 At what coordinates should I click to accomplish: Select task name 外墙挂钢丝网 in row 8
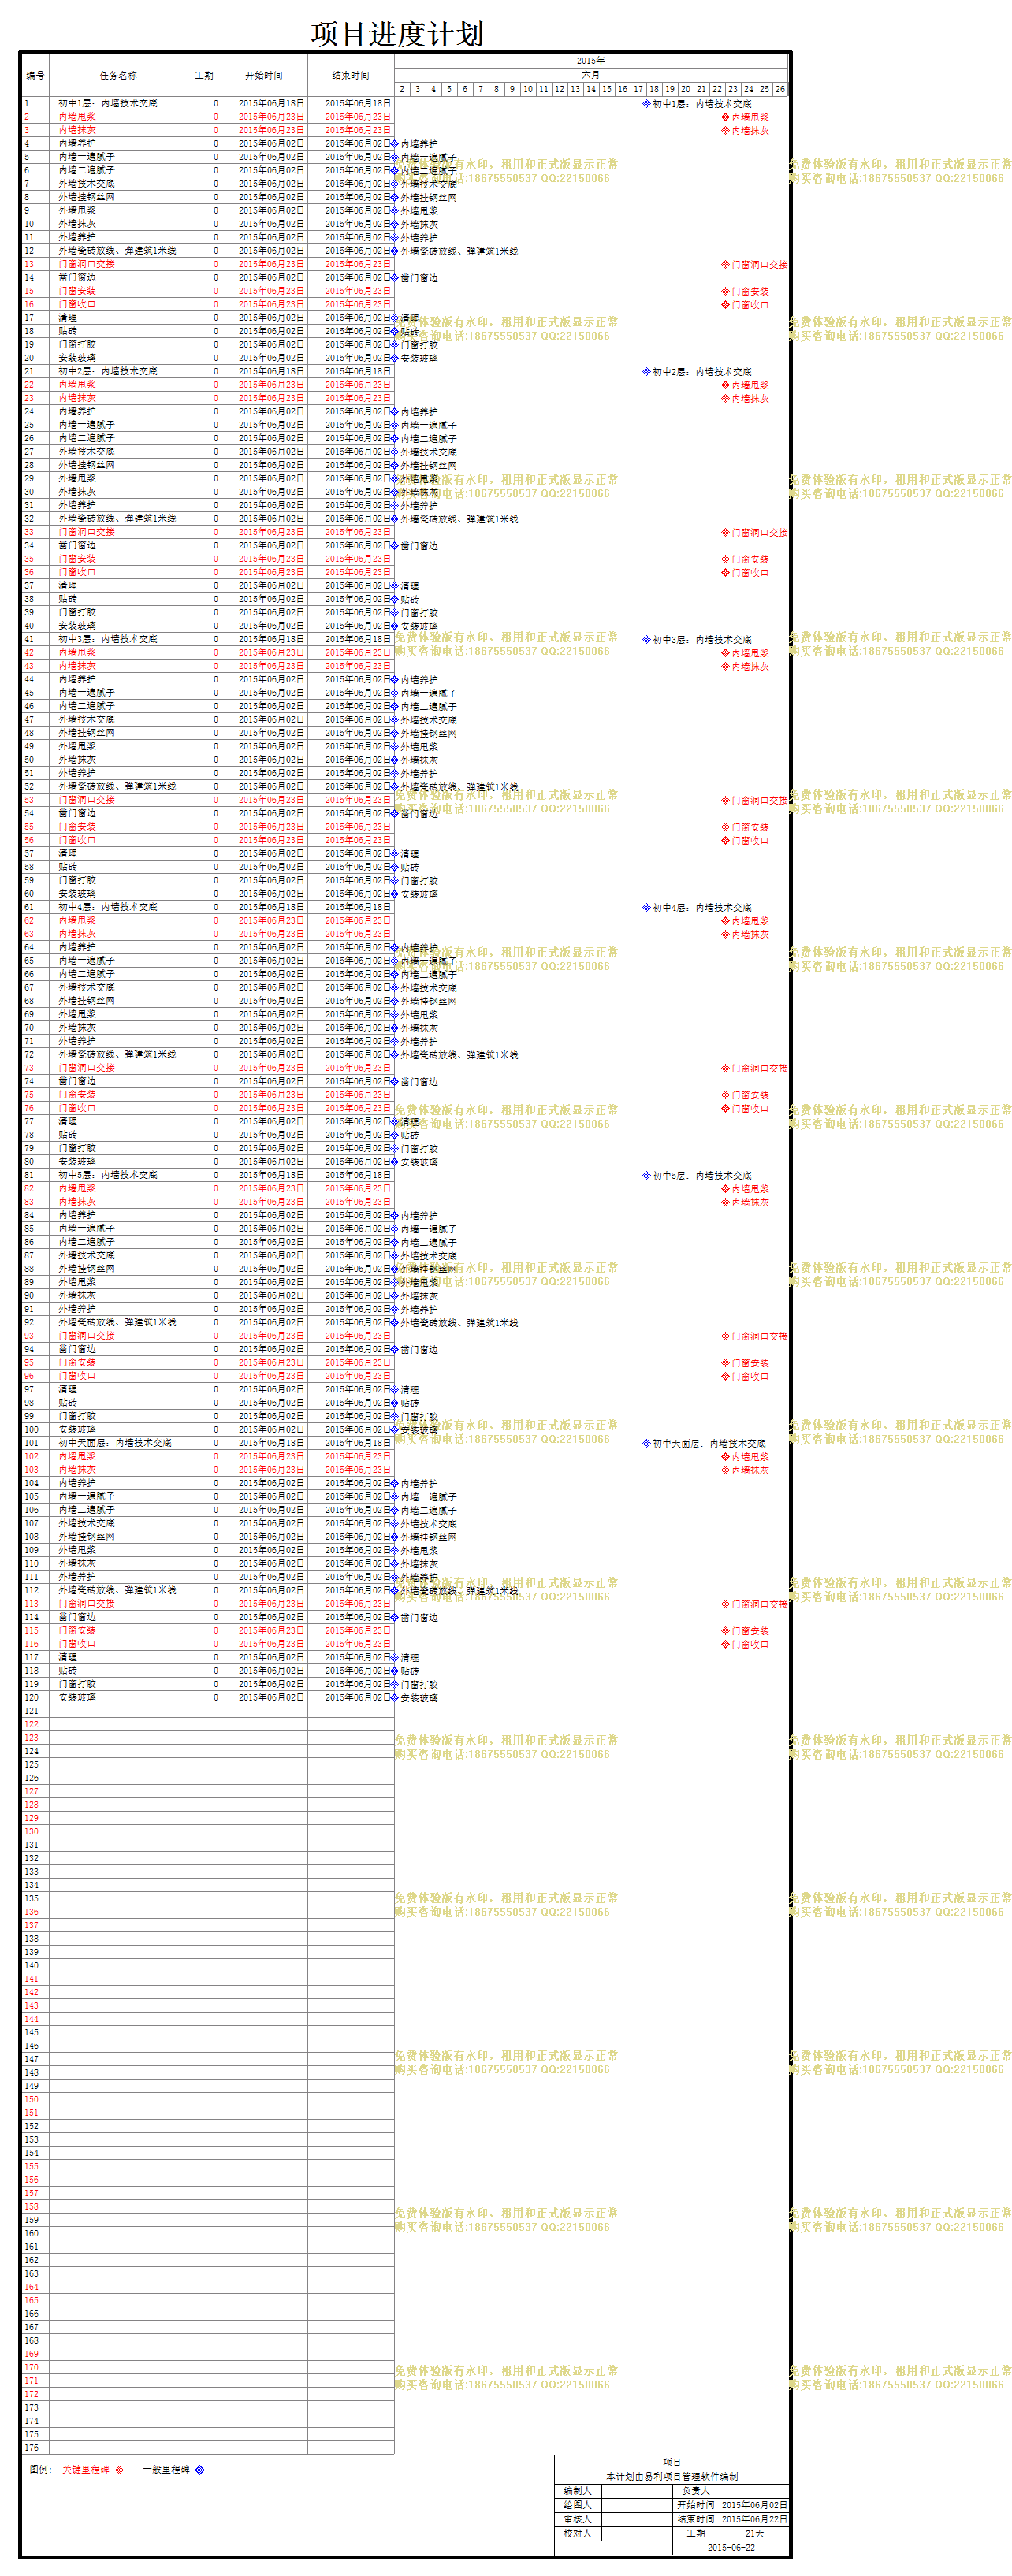(x=86, y=198)
